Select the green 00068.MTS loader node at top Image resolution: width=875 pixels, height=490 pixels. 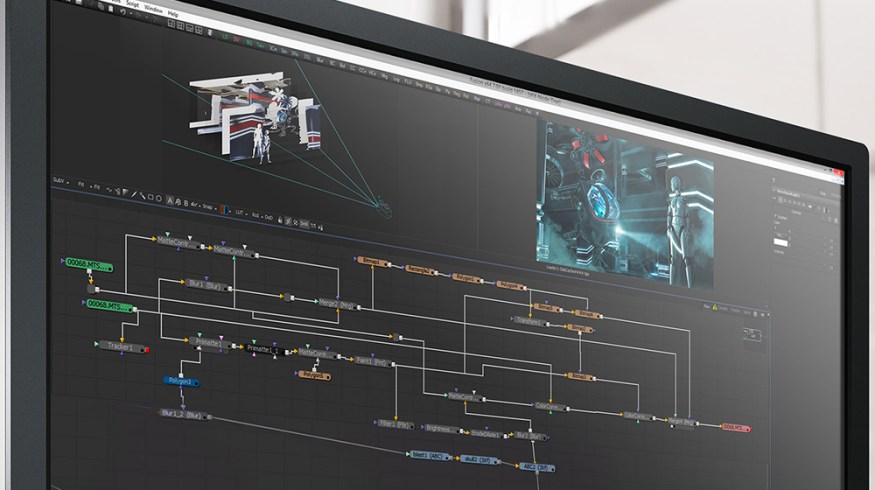pos(88,265)
